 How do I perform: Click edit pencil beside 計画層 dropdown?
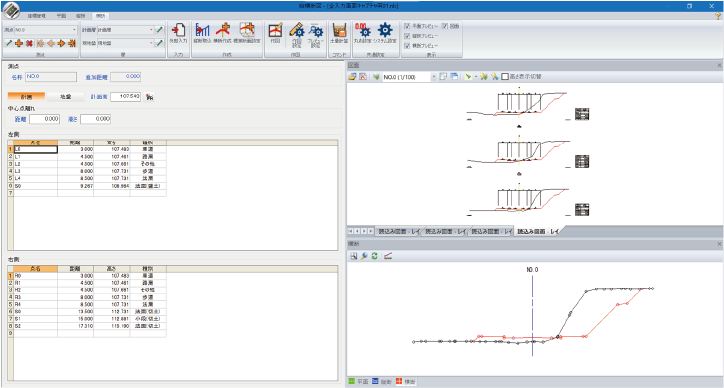click(x=159, y=30)
